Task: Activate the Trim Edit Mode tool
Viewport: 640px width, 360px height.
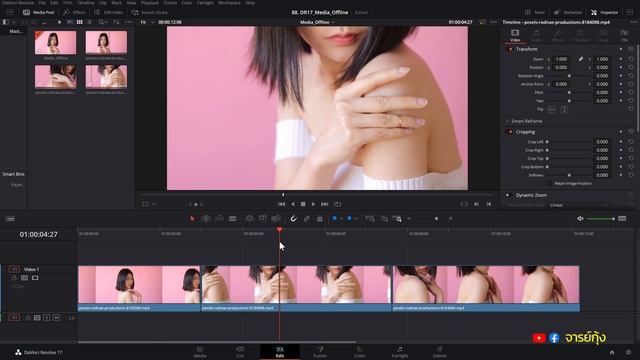Action: [x=206, y=219]
